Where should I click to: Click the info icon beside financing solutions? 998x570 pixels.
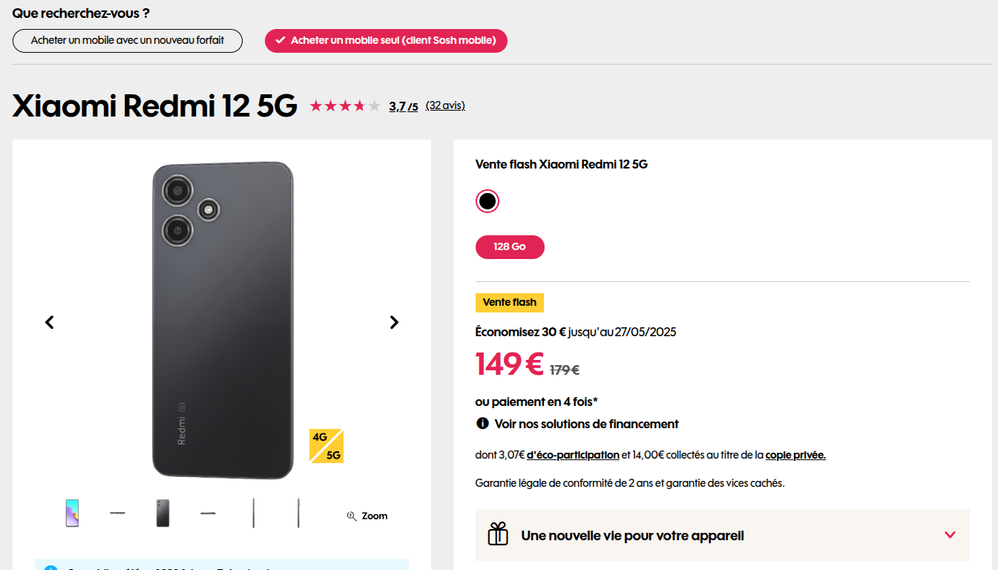pyautogui.click(x=482, y=424)
